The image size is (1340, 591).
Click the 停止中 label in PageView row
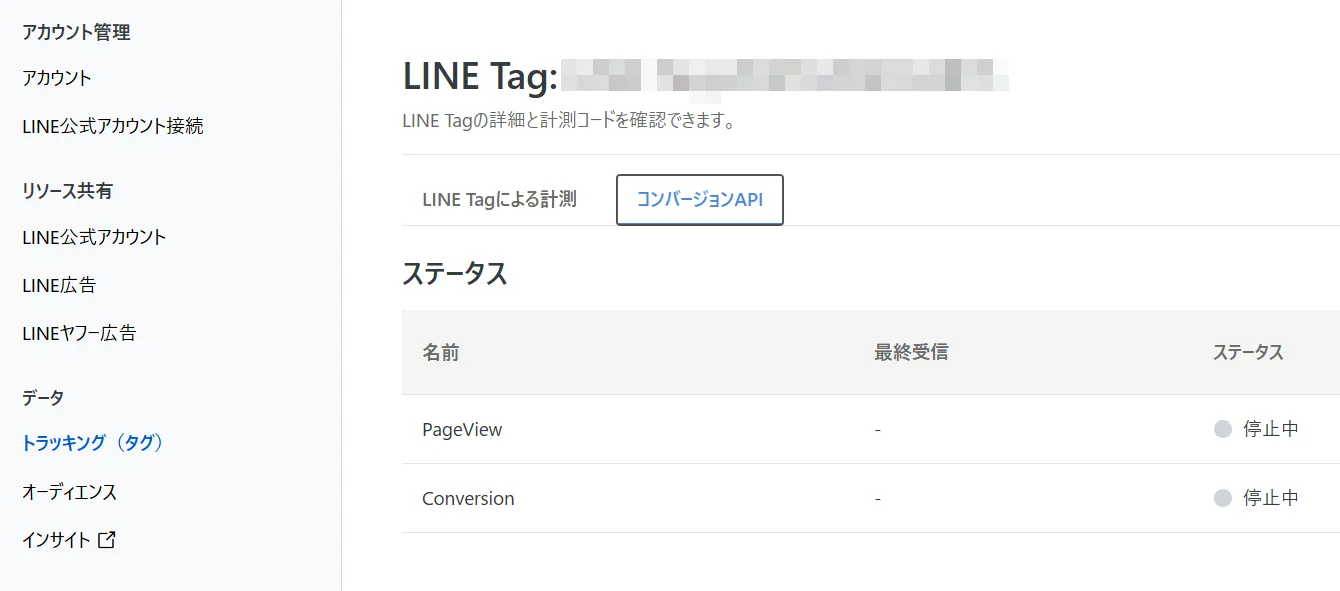(x=1270, y=429)
